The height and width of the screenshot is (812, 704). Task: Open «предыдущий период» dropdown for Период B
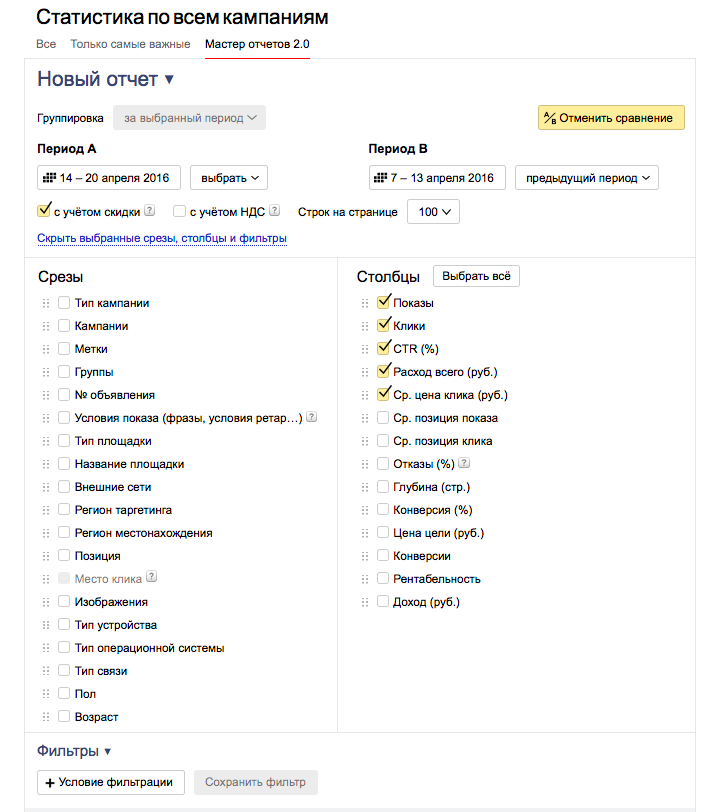(586, 178)
